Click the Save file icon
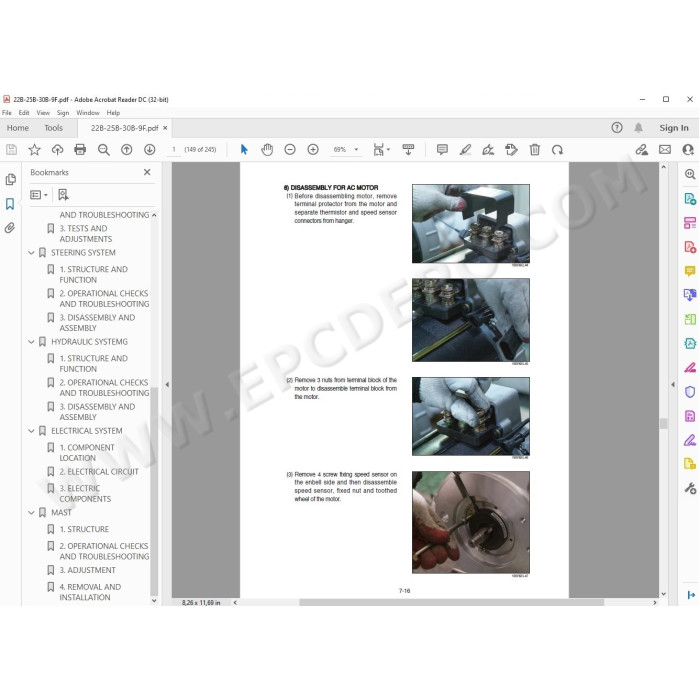This screenshot has height=700, width=700. 12,150
